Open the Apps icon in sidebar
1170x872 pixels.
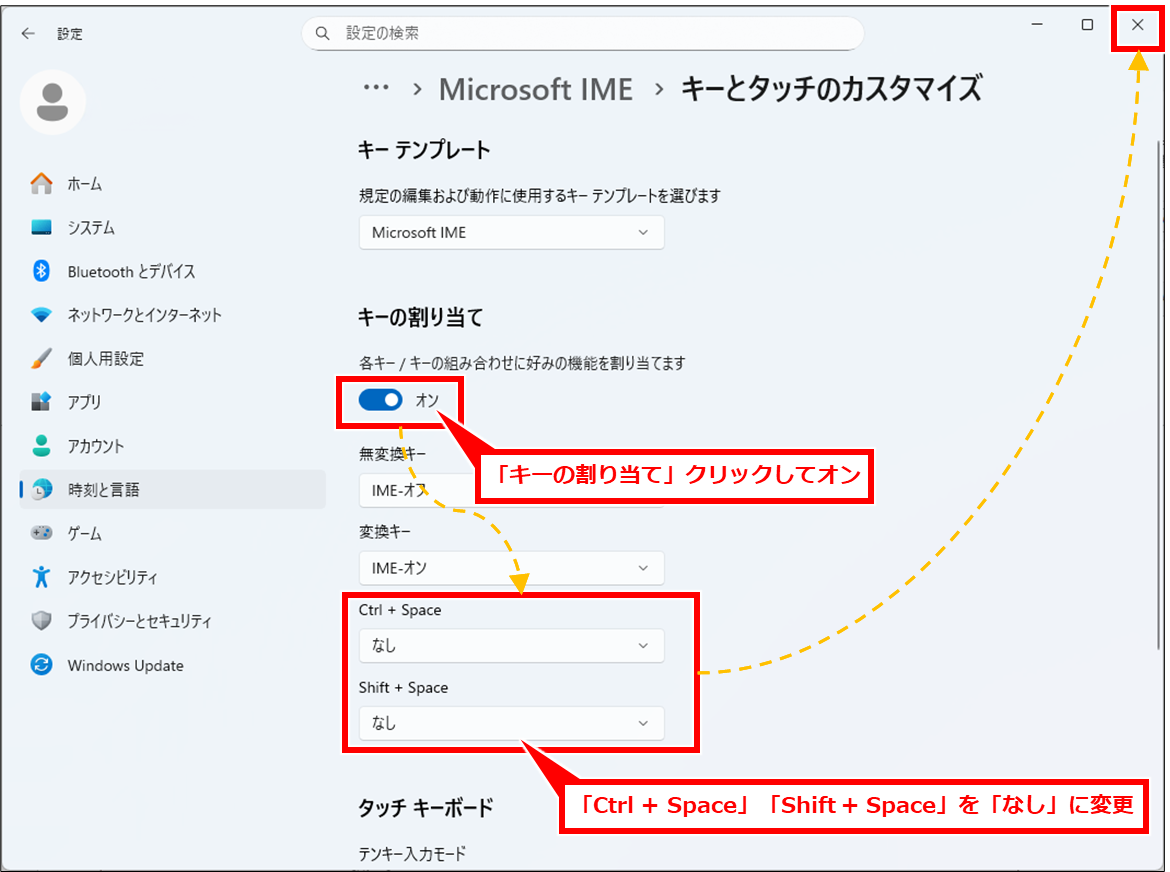click(x=41, y=402)
